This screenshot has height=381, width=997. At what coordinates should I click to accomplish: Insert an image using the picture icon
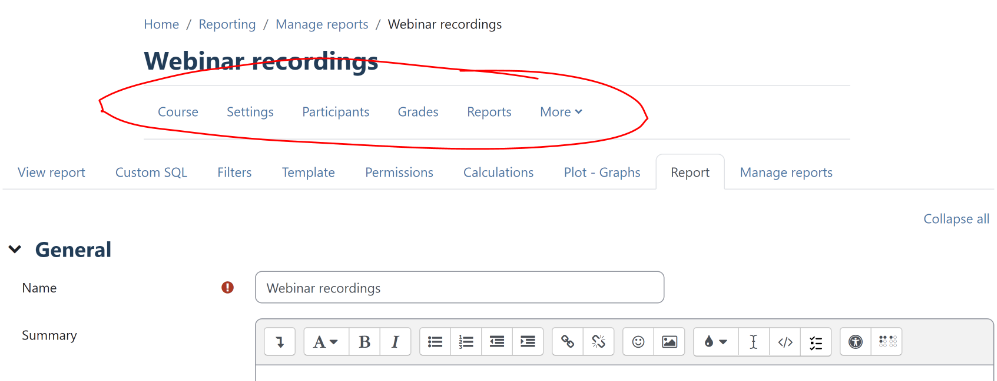(669, 342)
